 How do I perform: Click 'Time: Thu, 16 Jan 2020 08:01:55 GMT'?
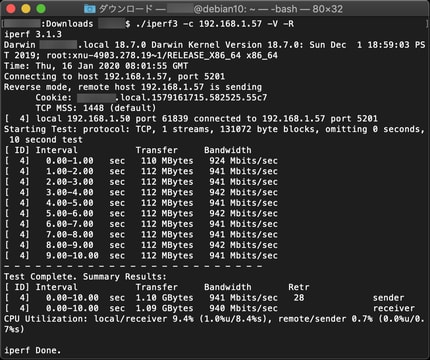click(96, 66)
